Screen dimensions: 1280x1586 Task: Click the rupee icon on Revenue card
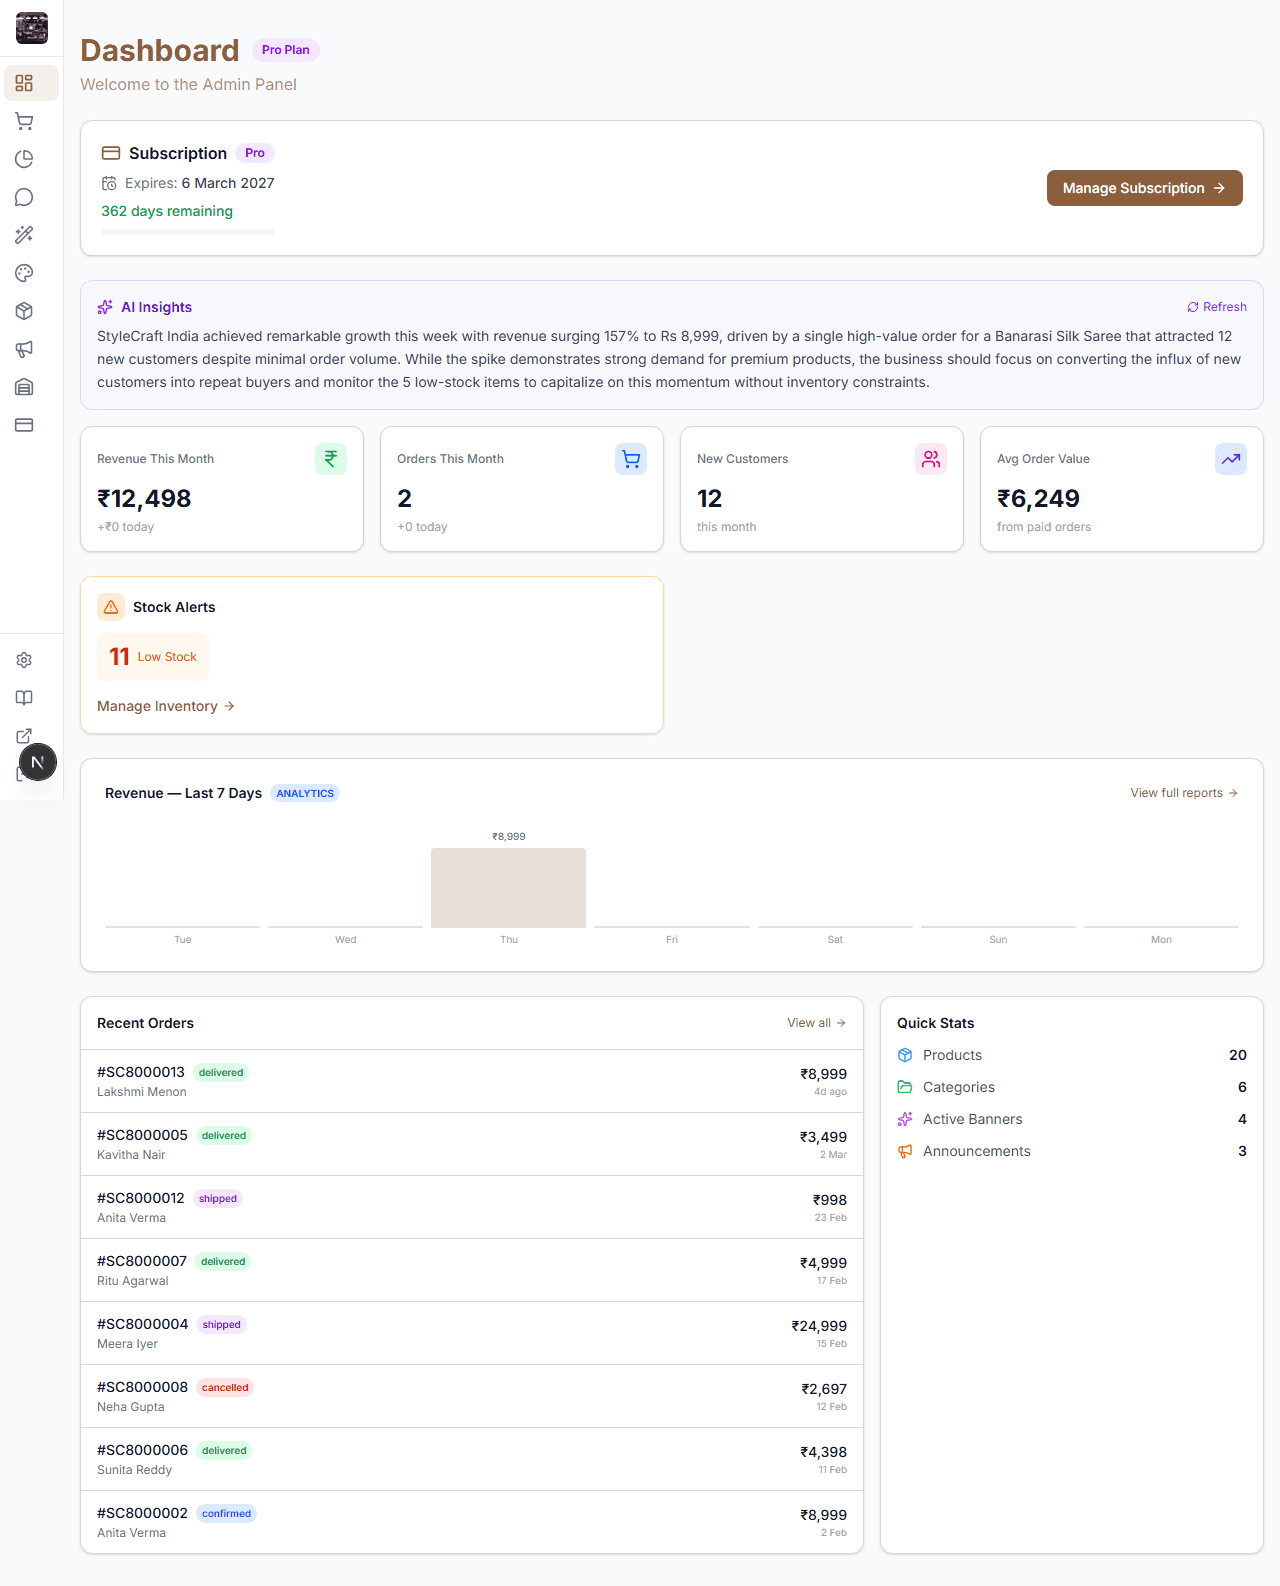(x=331, y=459)
